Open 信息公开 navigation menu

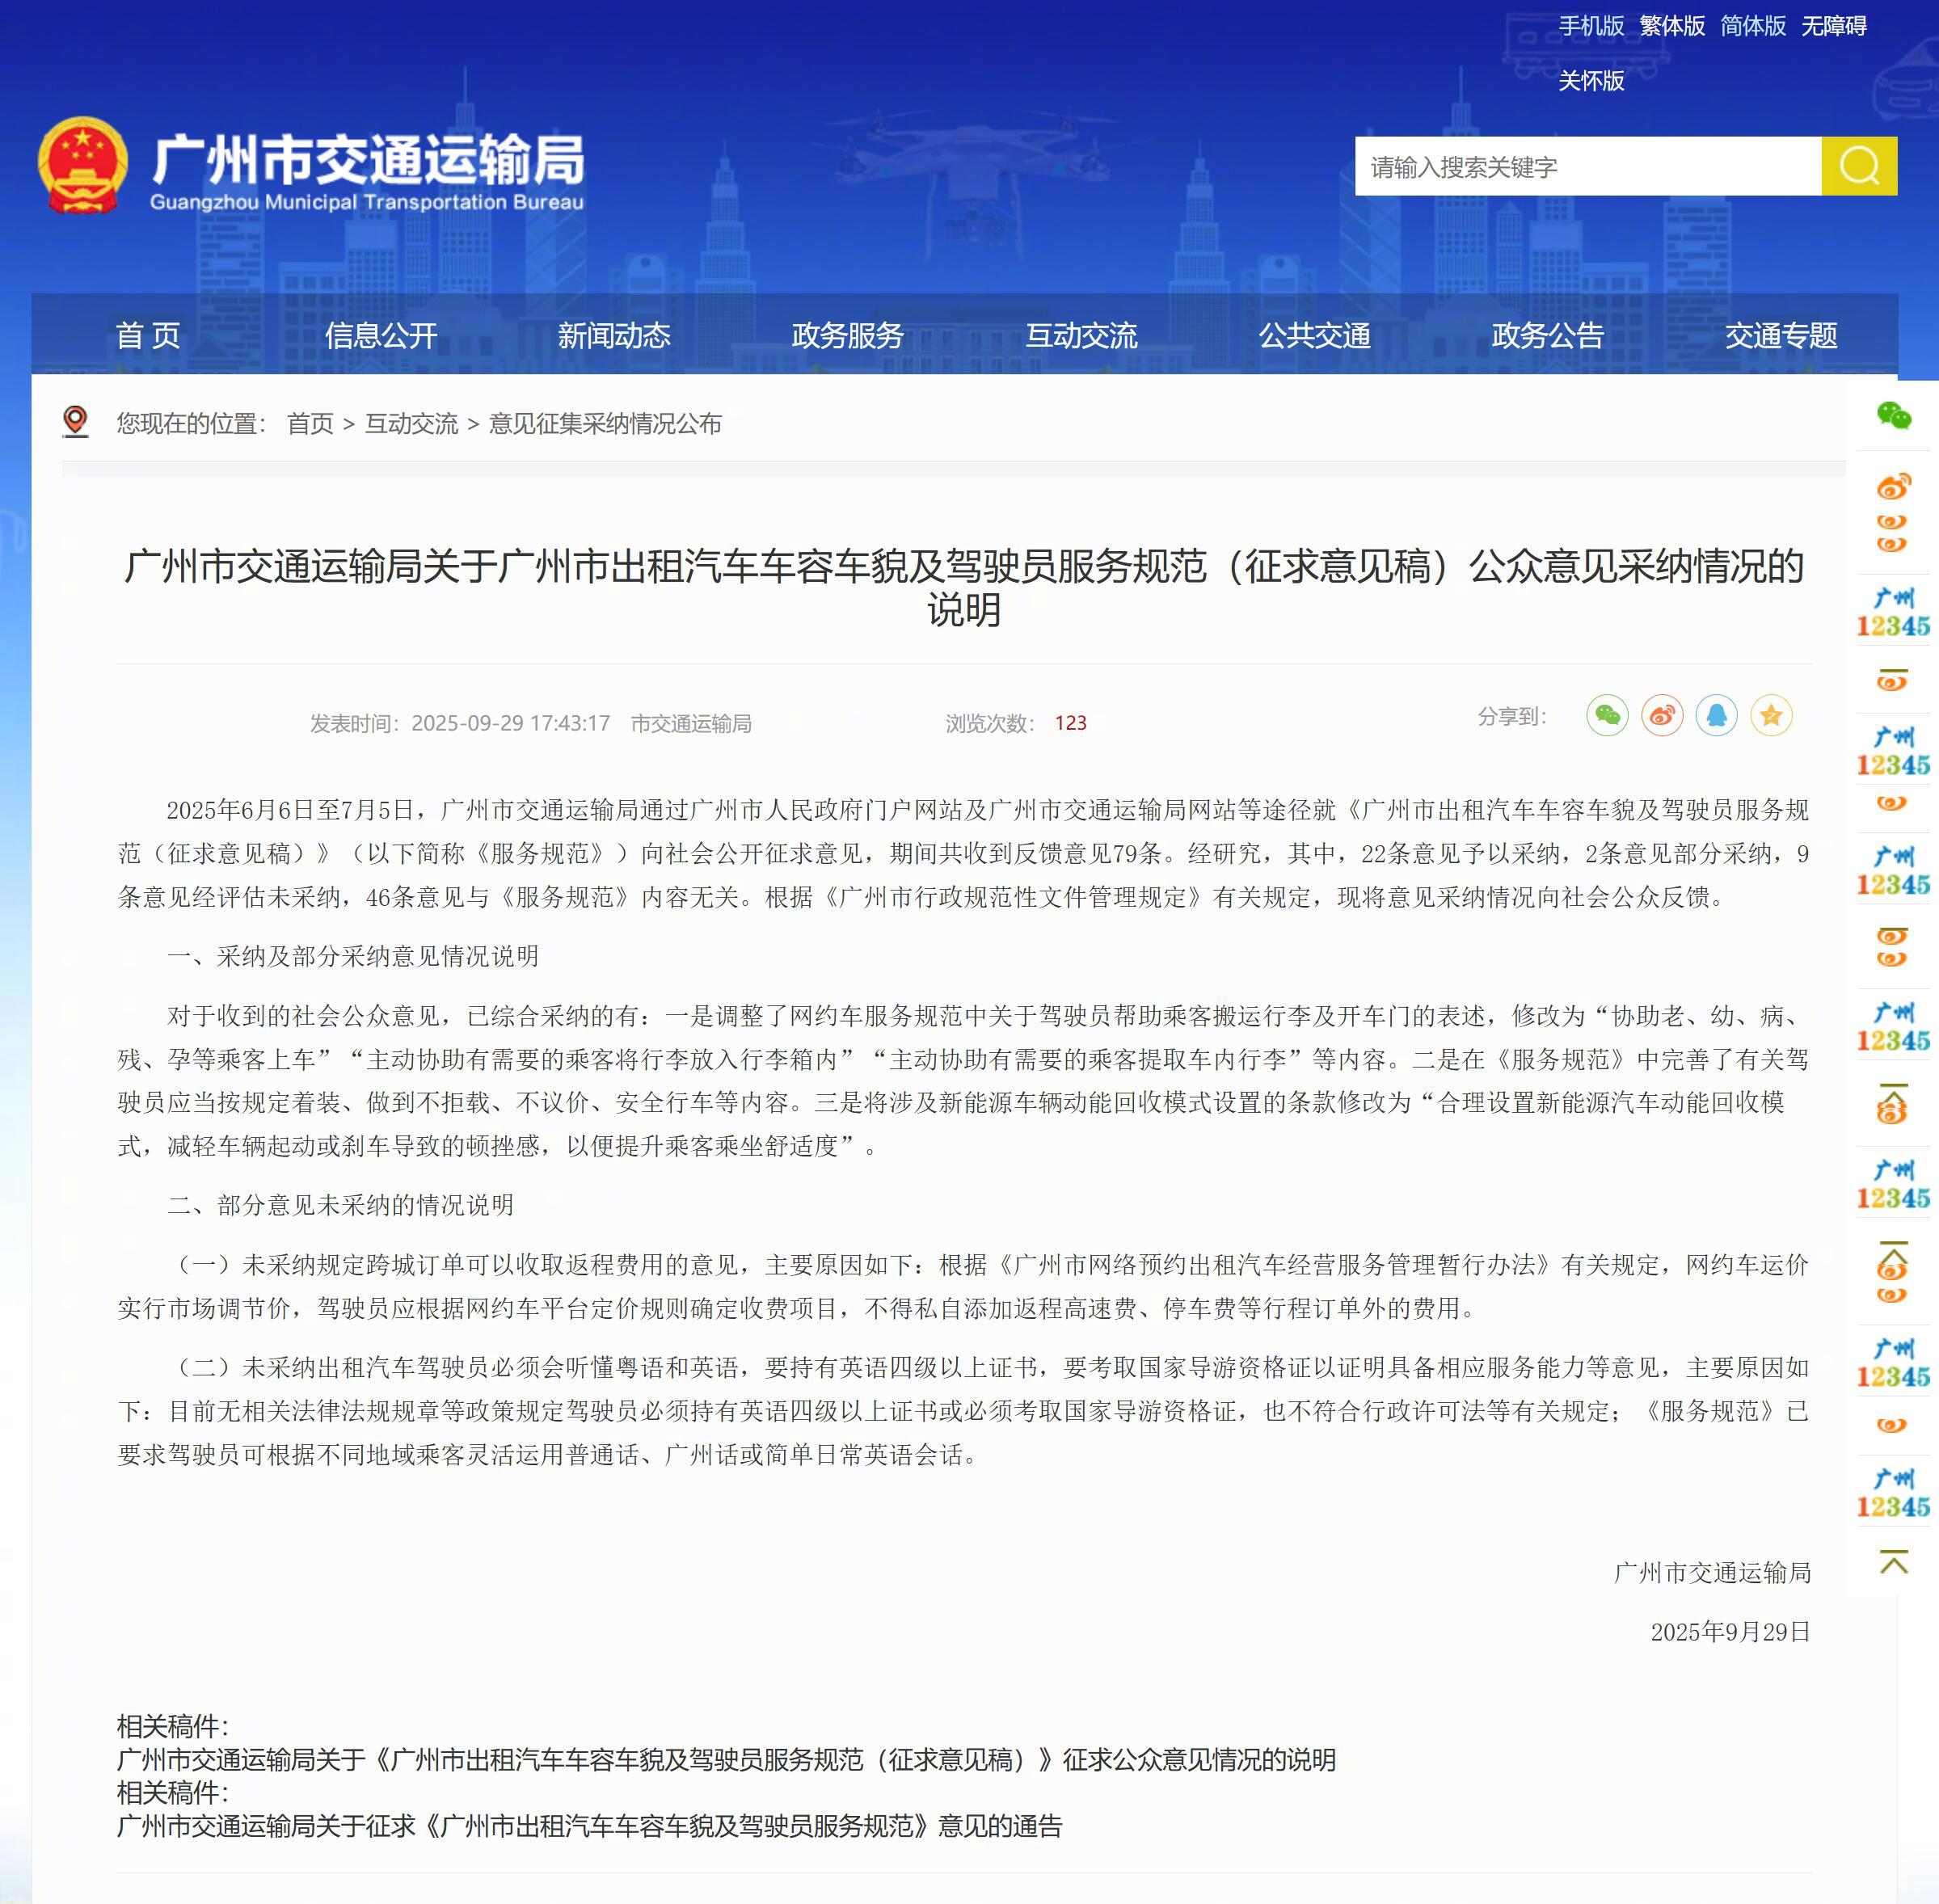pyautogui.click(x=381, y=335)
